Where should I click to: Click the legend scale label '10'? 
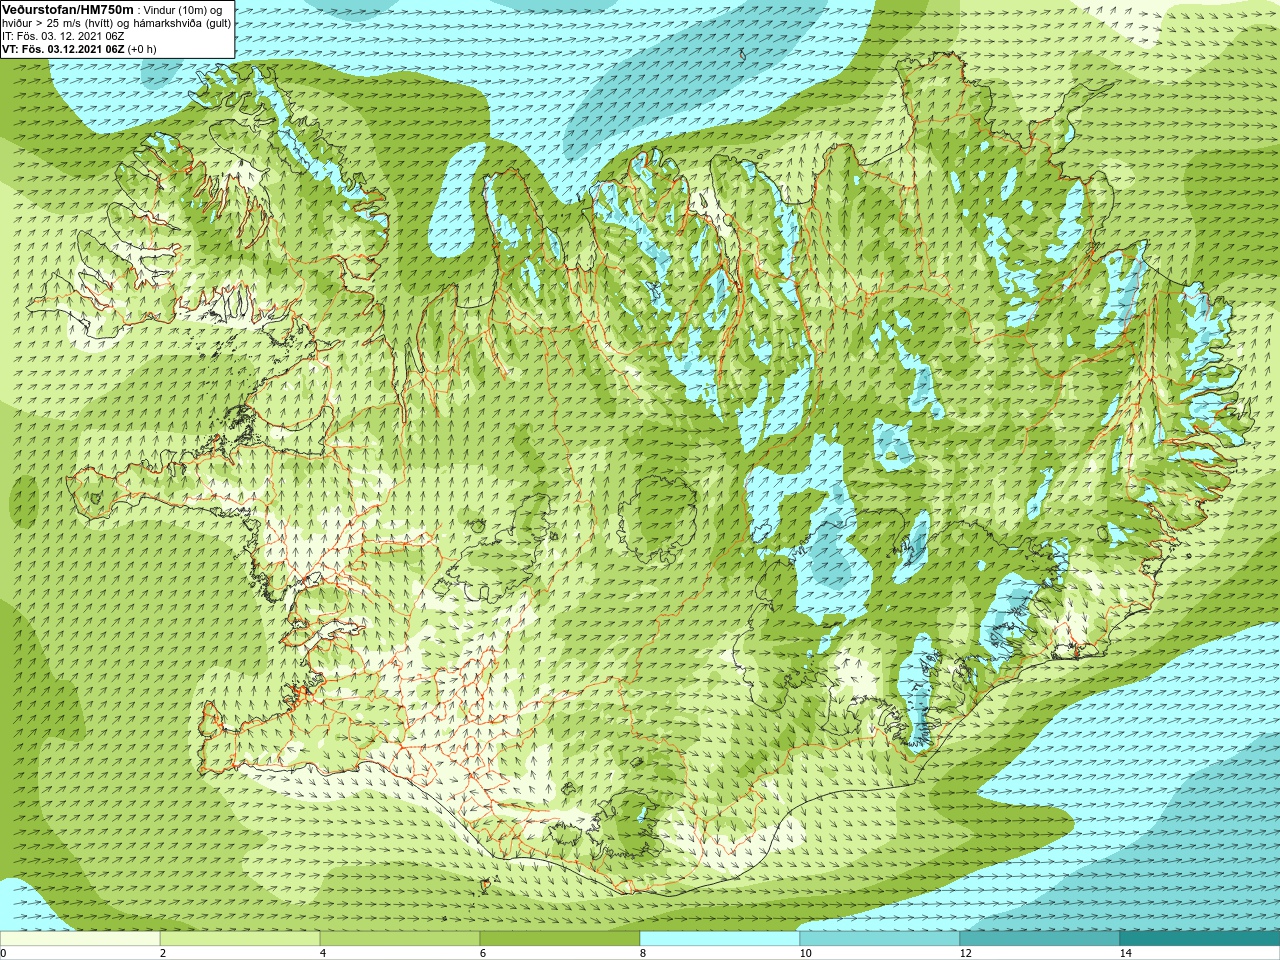[x=805, y=953]
